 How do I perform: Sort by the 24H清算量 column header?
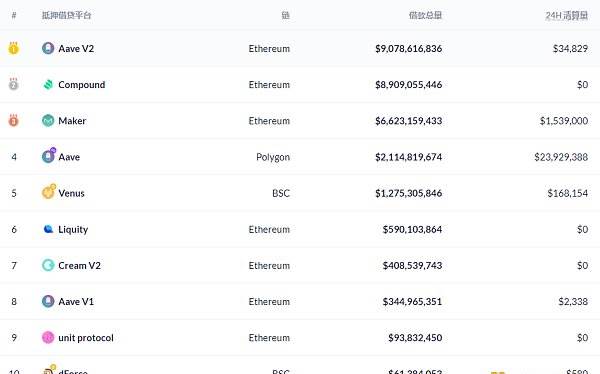pyautogui.click(x=566, y=15)
